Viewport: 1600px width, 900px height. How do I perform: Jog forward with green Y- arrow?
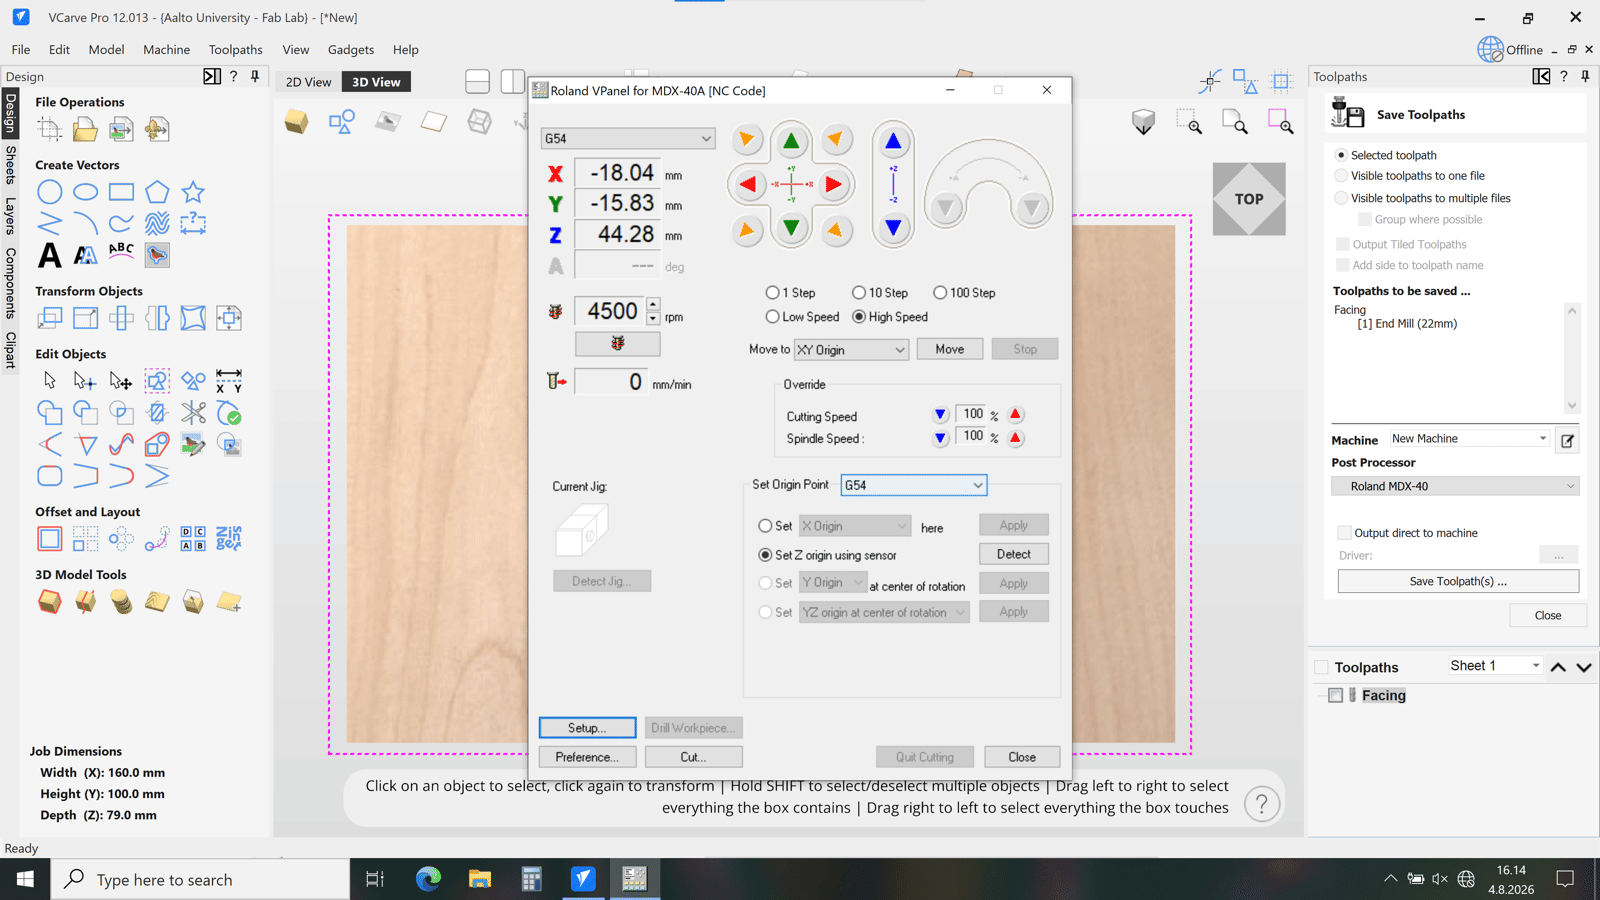click(x=791, y=229)
